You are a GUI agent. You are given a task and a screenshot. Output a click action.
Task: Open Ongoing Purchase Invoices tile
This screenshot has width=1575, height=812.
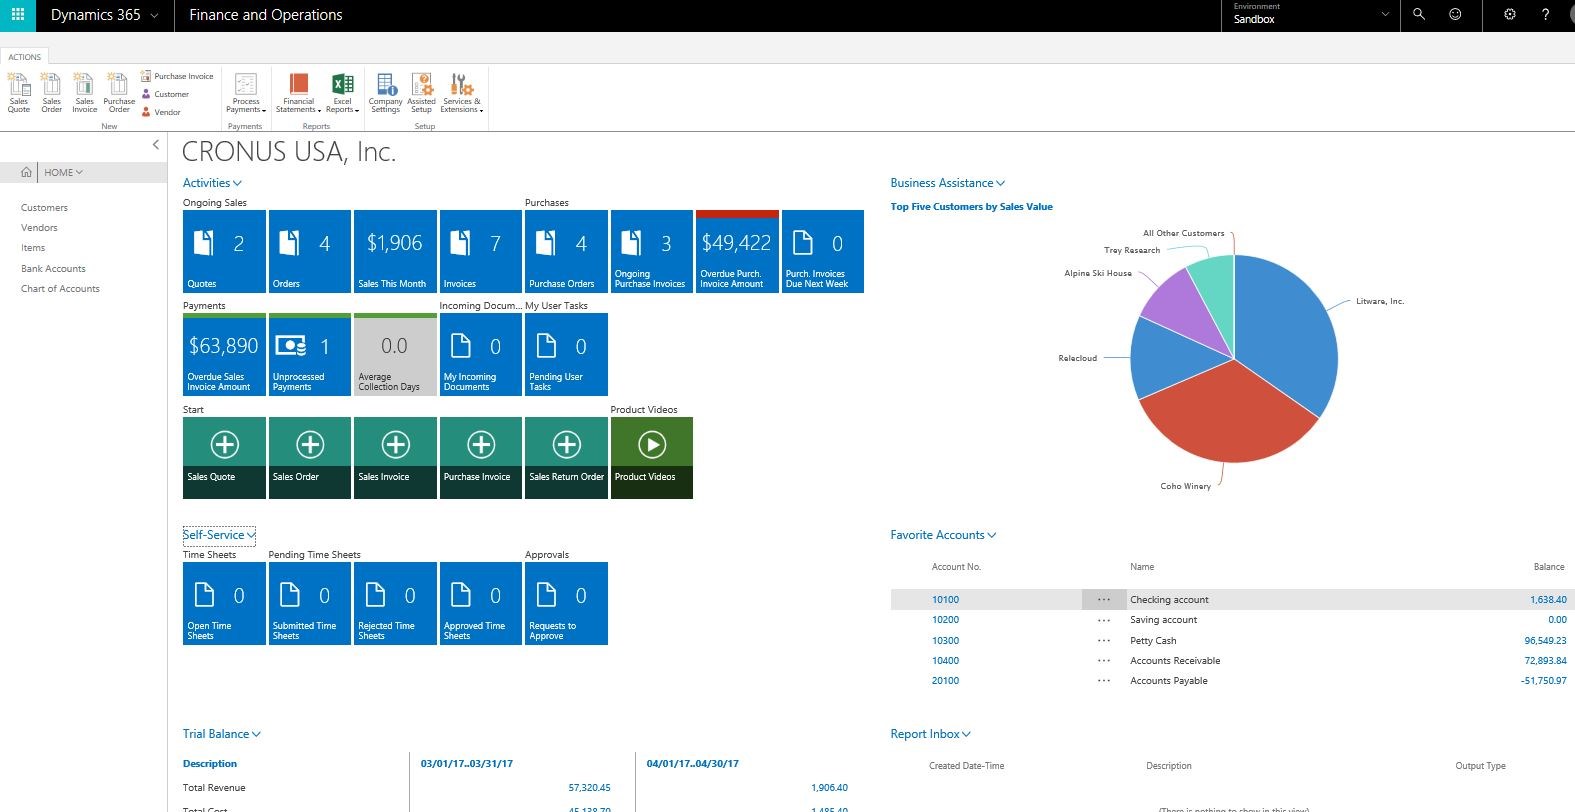[652, 251]
